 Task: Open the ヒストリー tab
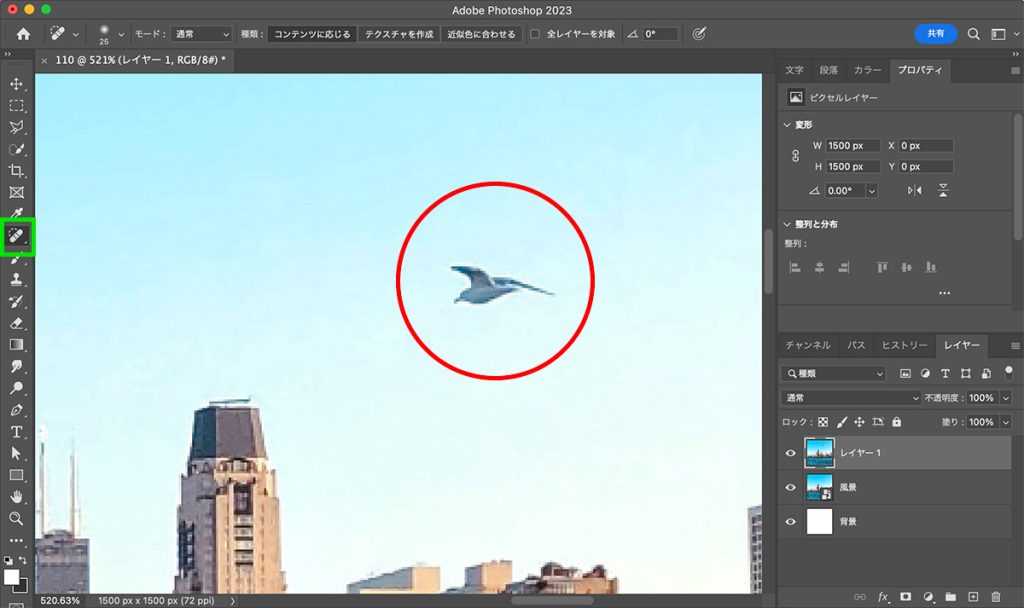click(904, 345)
